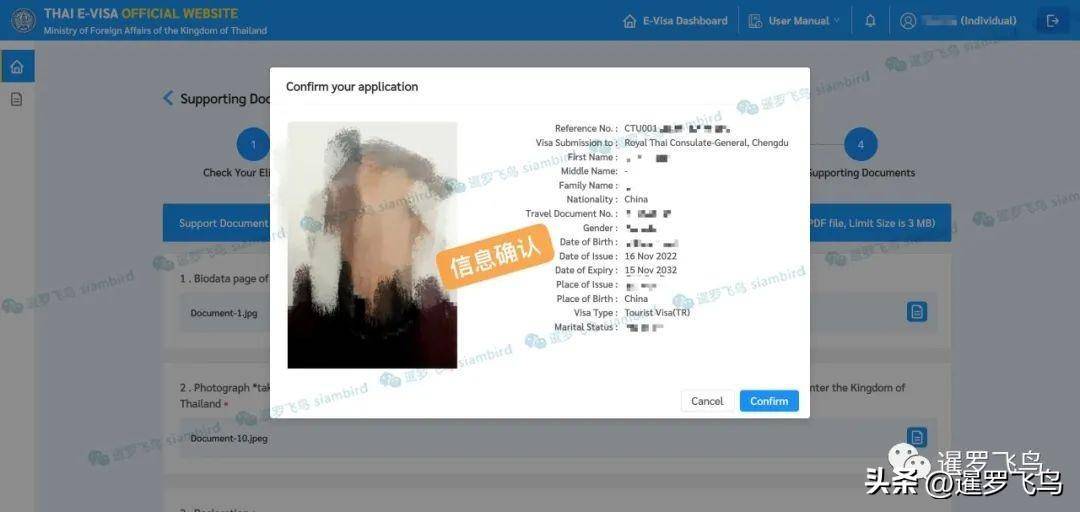
Task: Click the Thai Ministry emblem logo
Action: point(23,20)
